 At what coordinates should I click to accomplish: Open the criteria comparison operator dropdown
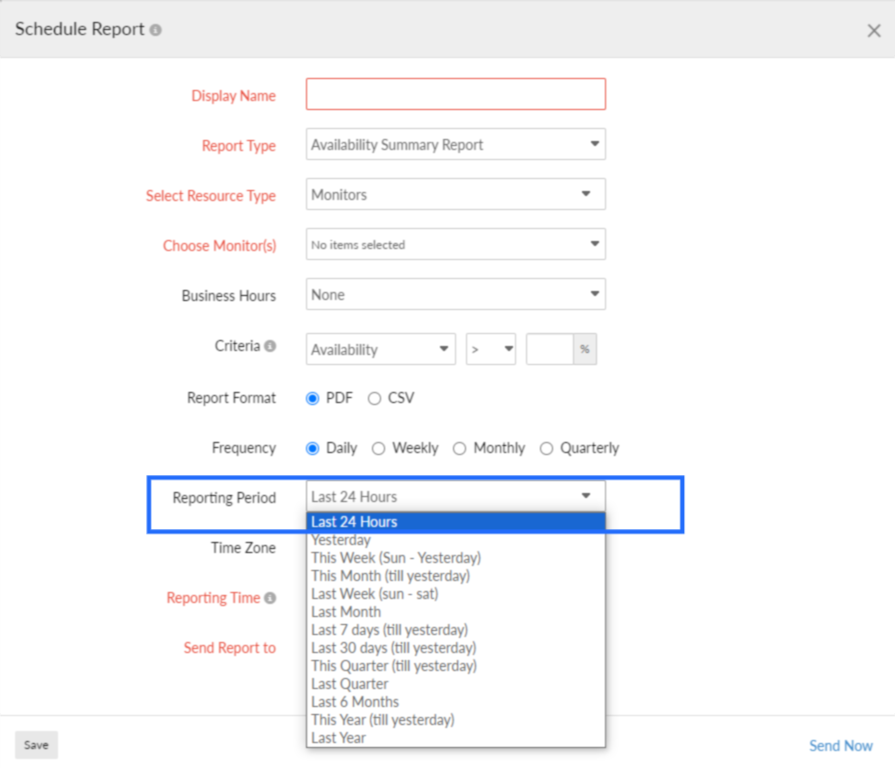(x=491, y=349)
